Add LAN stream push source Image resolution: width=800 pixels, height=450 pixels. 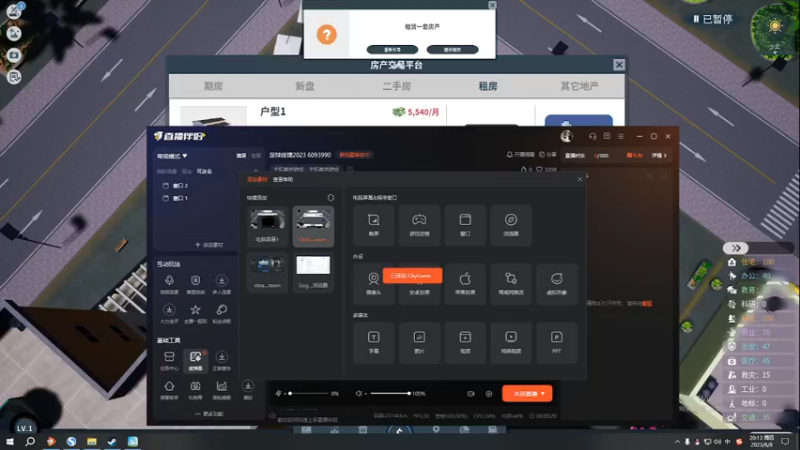[511, 284]
